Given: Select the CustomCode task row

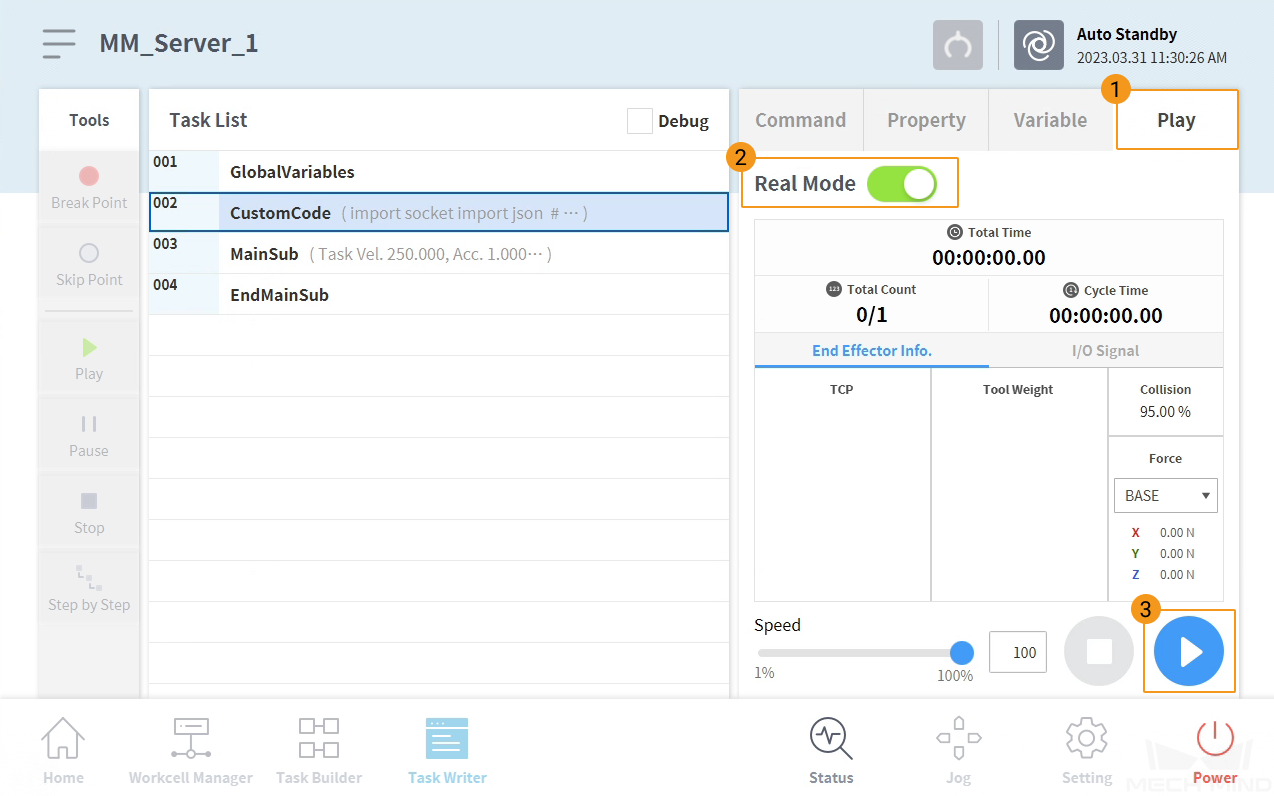Looking at the screenshot, I should click(x=439, y=212).
